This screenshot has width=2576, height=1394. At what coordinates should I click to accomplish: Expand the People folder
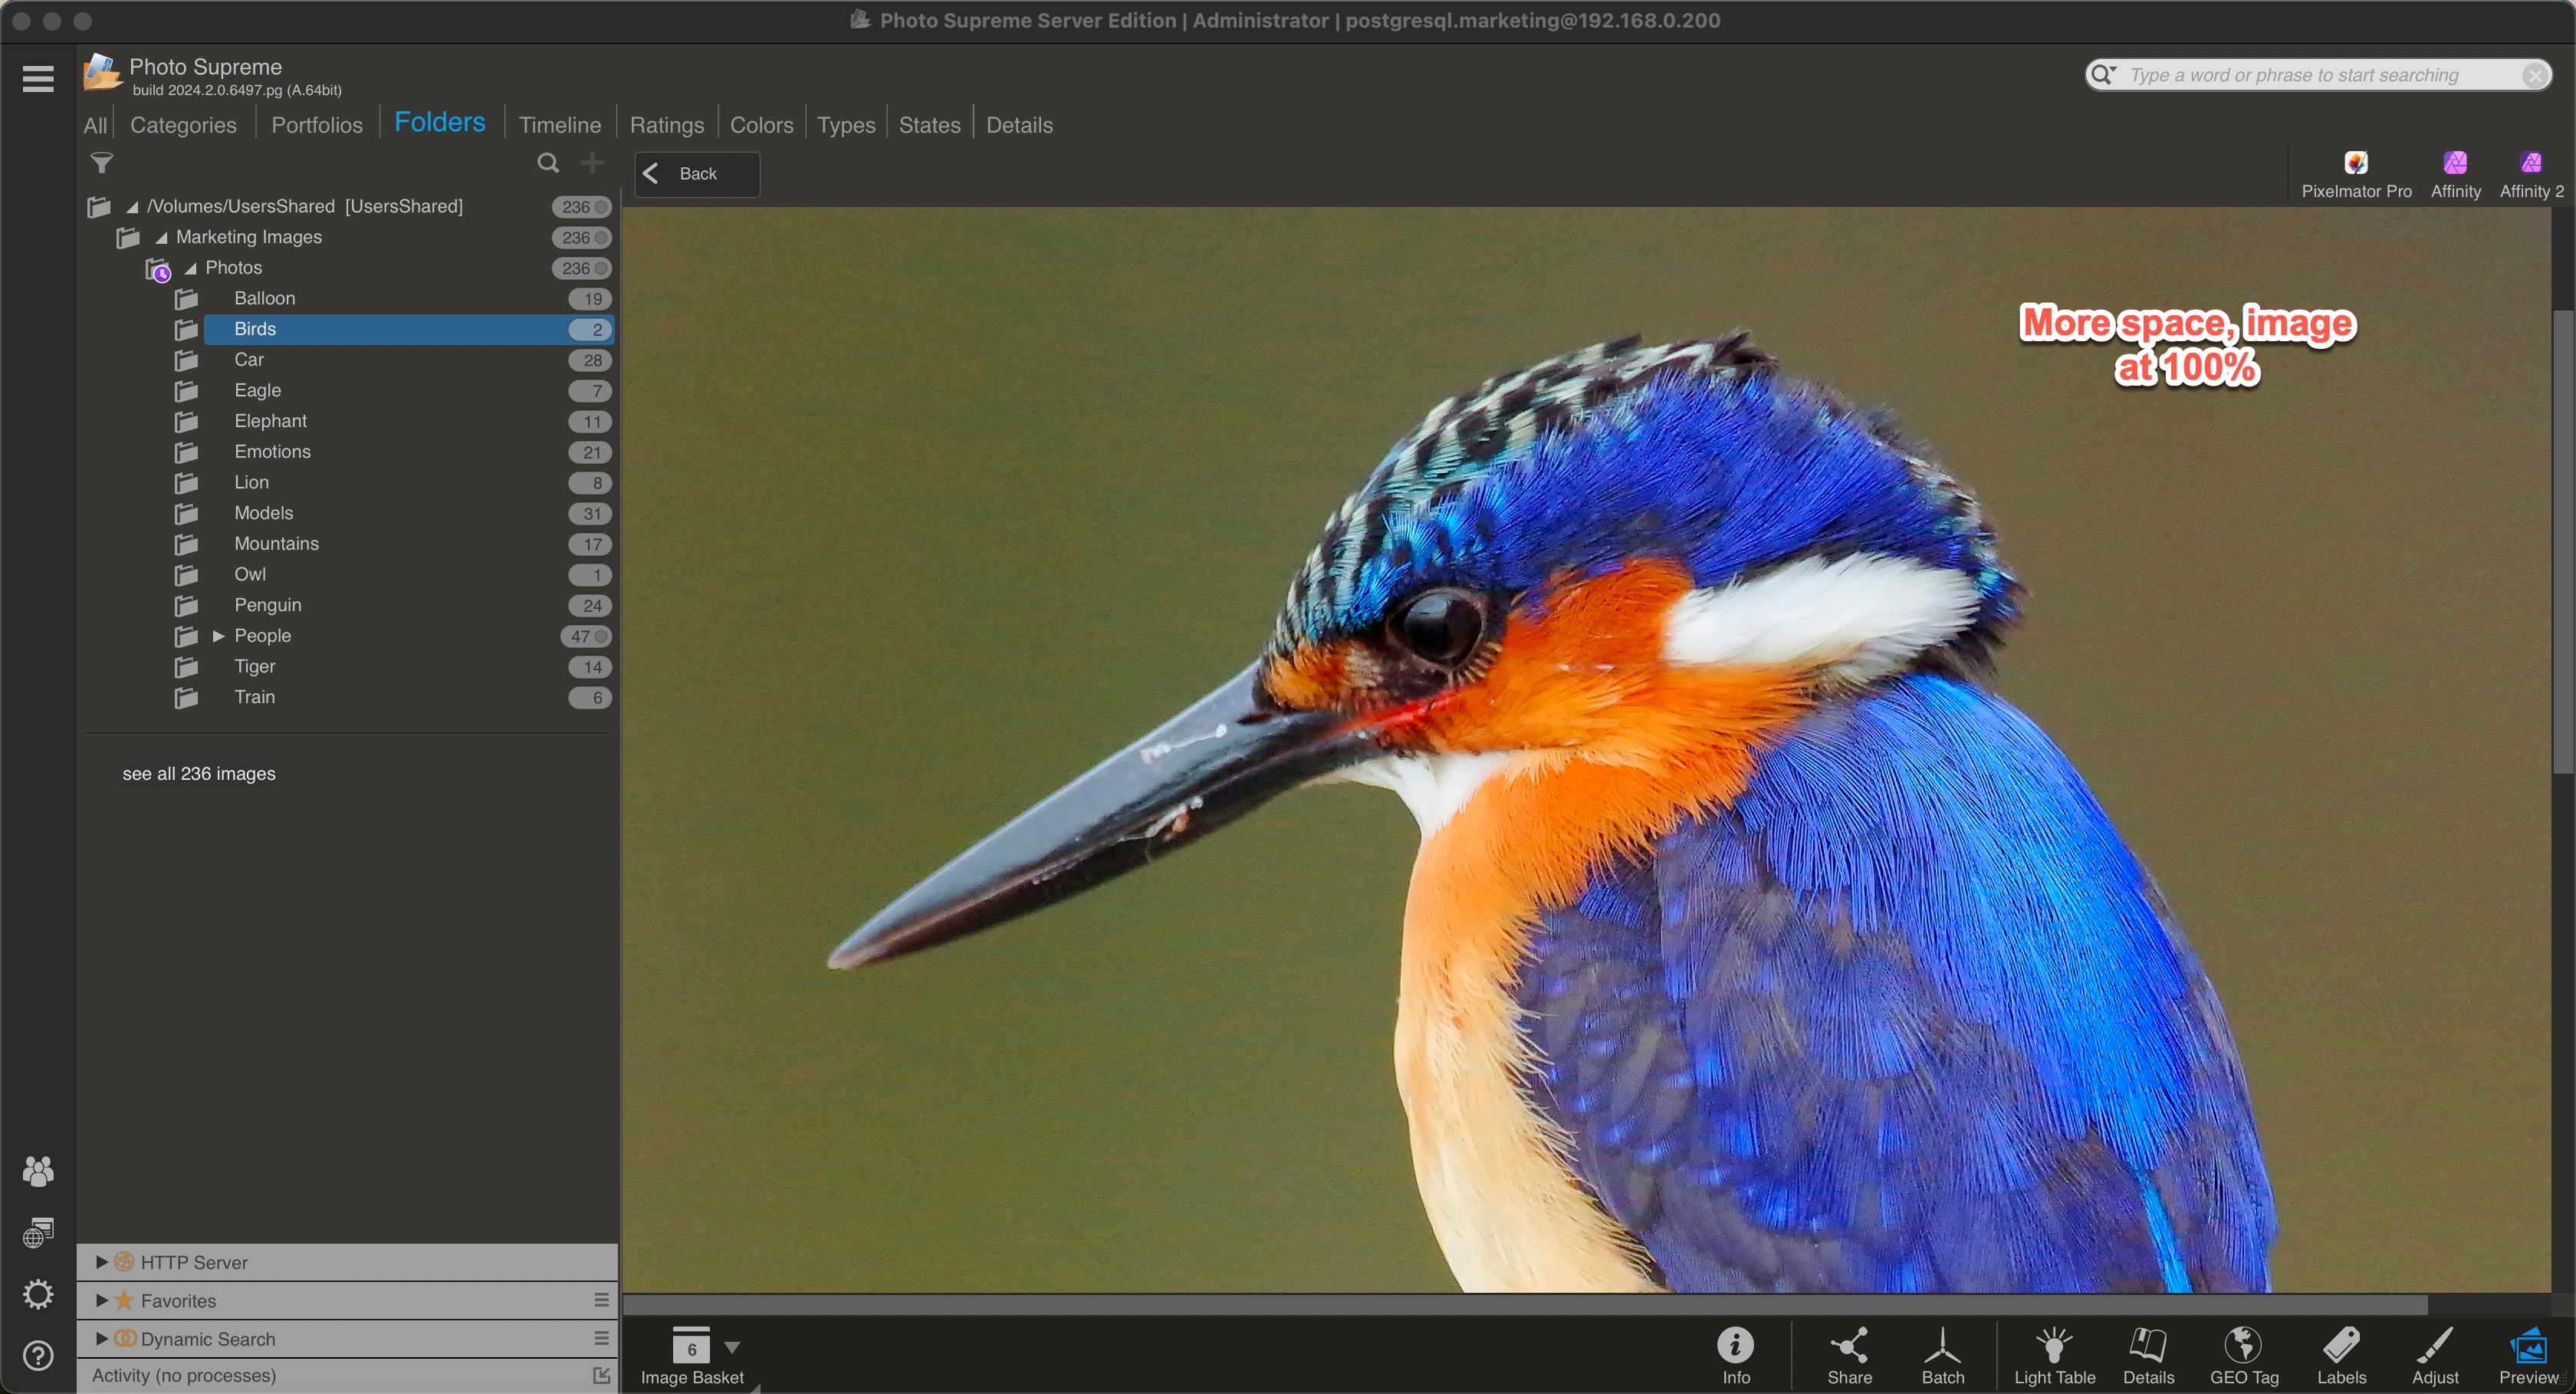(219, 636)
